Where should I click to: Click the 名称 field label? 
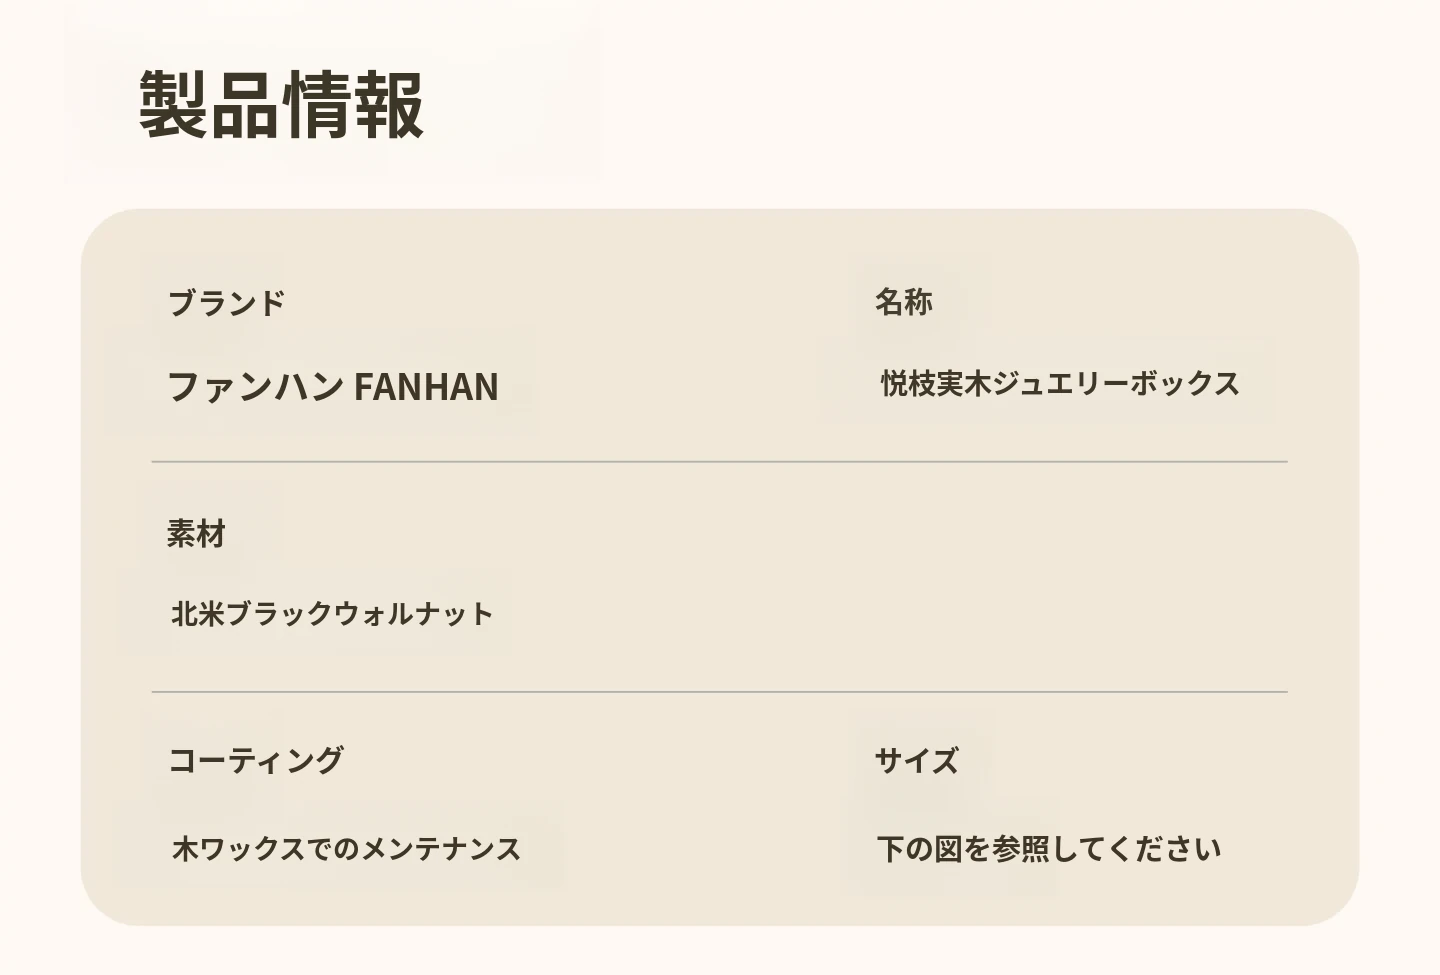pyautogui.click(x=904, y=301)
